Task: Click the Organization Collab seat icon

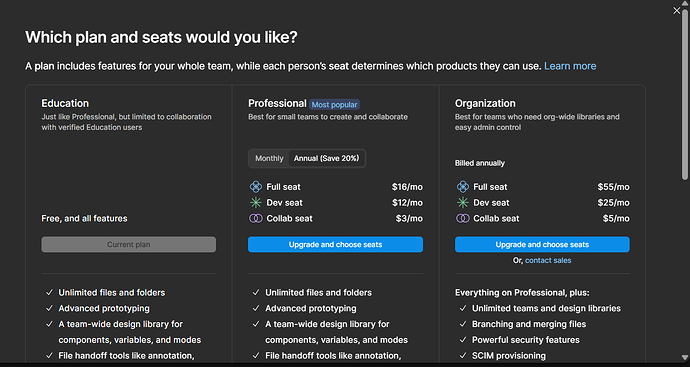Action: (x=462, y=218)
